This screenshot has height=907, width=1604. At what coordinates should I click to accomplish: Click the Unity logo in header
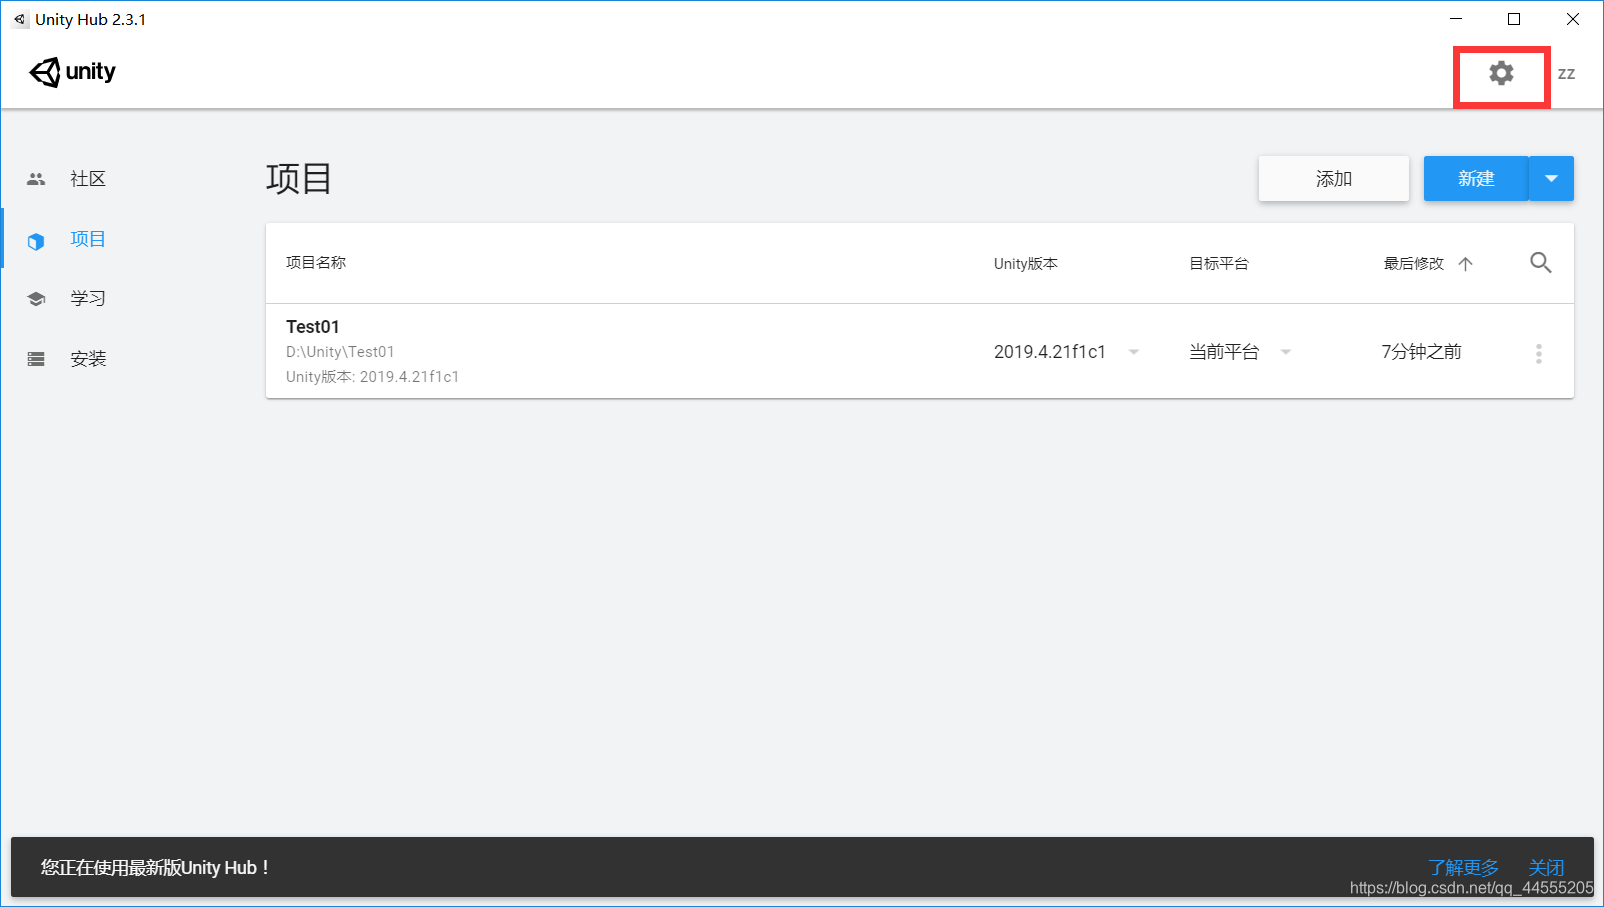click(72, 72)
